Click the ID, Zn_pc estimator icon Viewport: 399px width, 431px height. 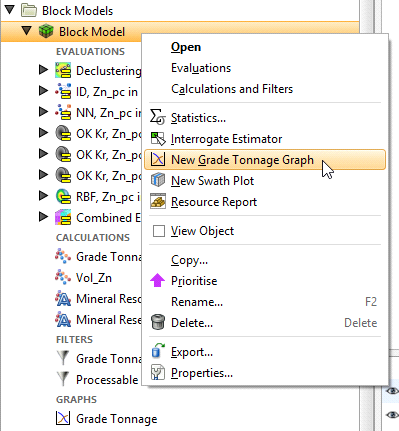pyautogui.click(x=63, y=91)
